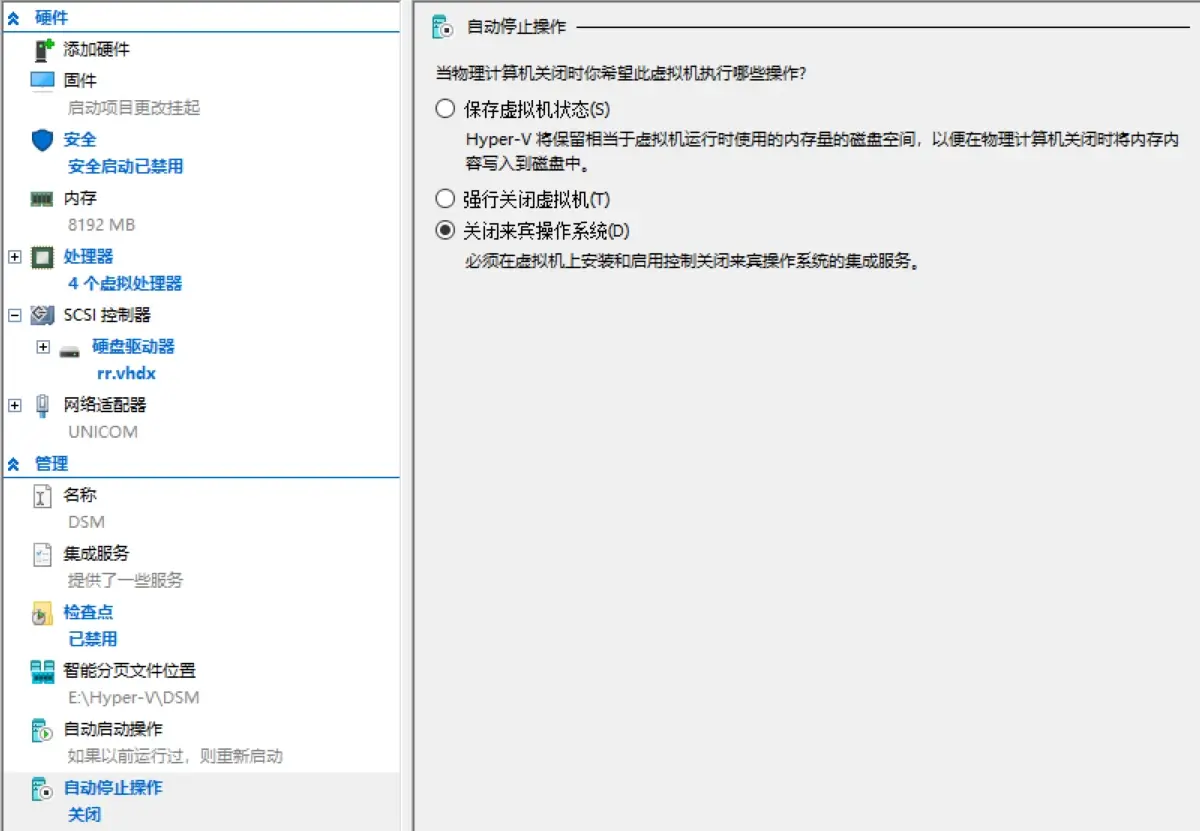The image size is (1200, 831).
Task: Collapse the Management (管理) section header
Action: [x=14, y=464]
